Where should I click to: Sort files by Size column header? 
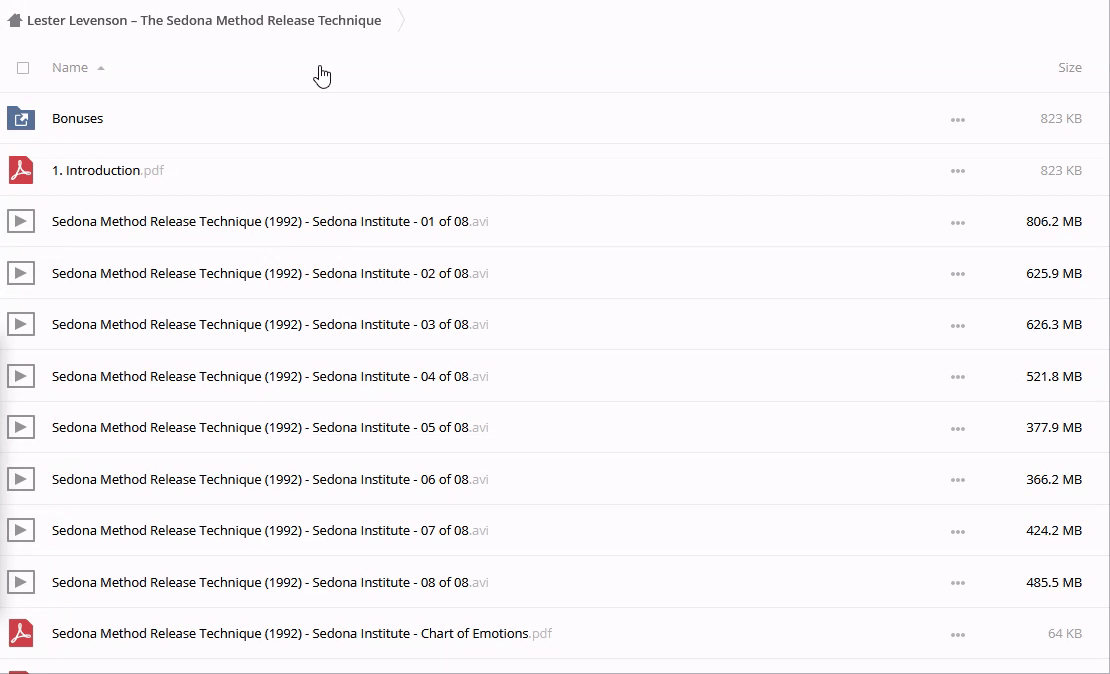pyautogui.click(x=1069, y=68)
